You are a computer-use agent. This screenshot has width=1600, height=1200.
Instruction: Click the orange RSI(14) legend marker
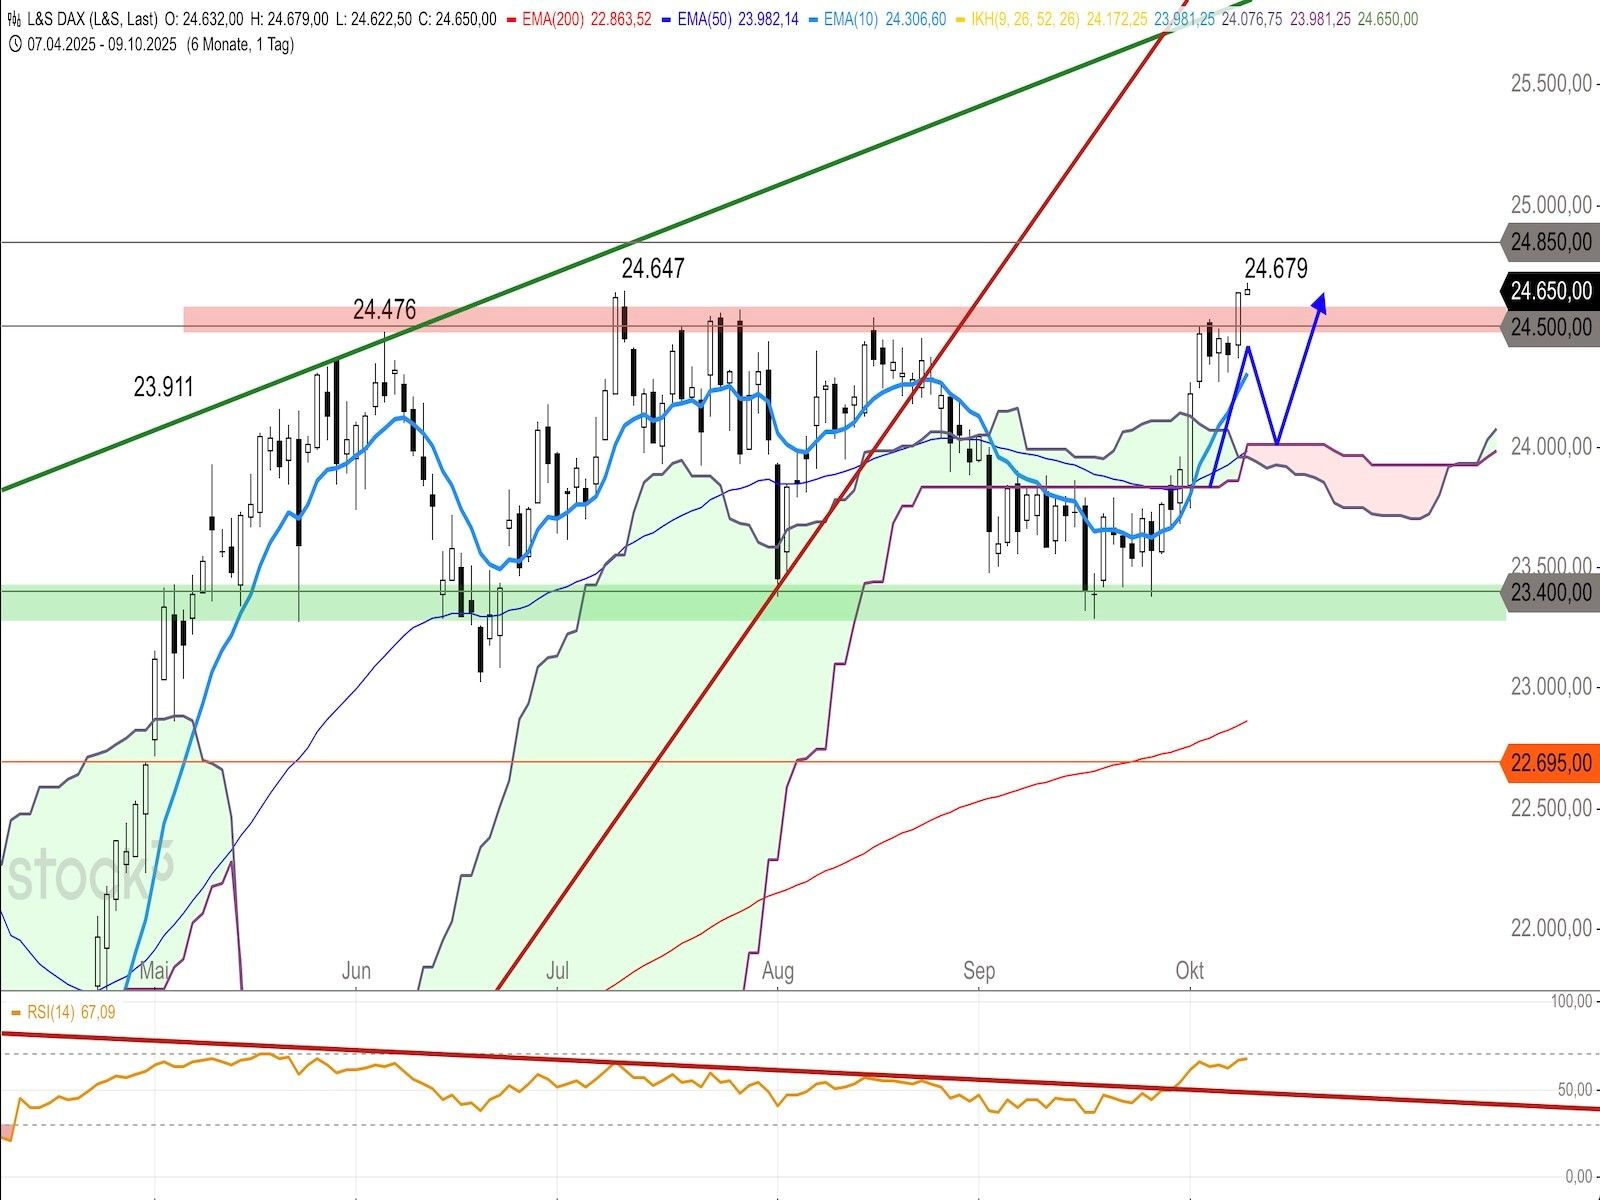[15, 1012]
